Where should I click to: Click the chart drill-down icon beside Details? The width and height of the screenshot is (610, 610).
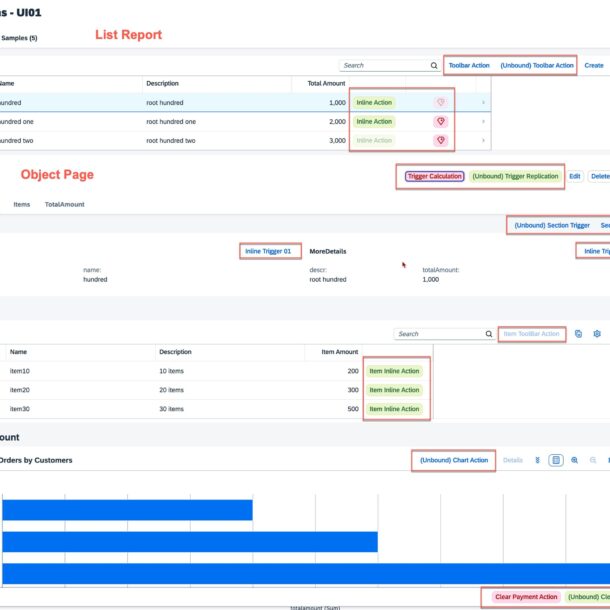pyautogui.click(x=537, y=460)
